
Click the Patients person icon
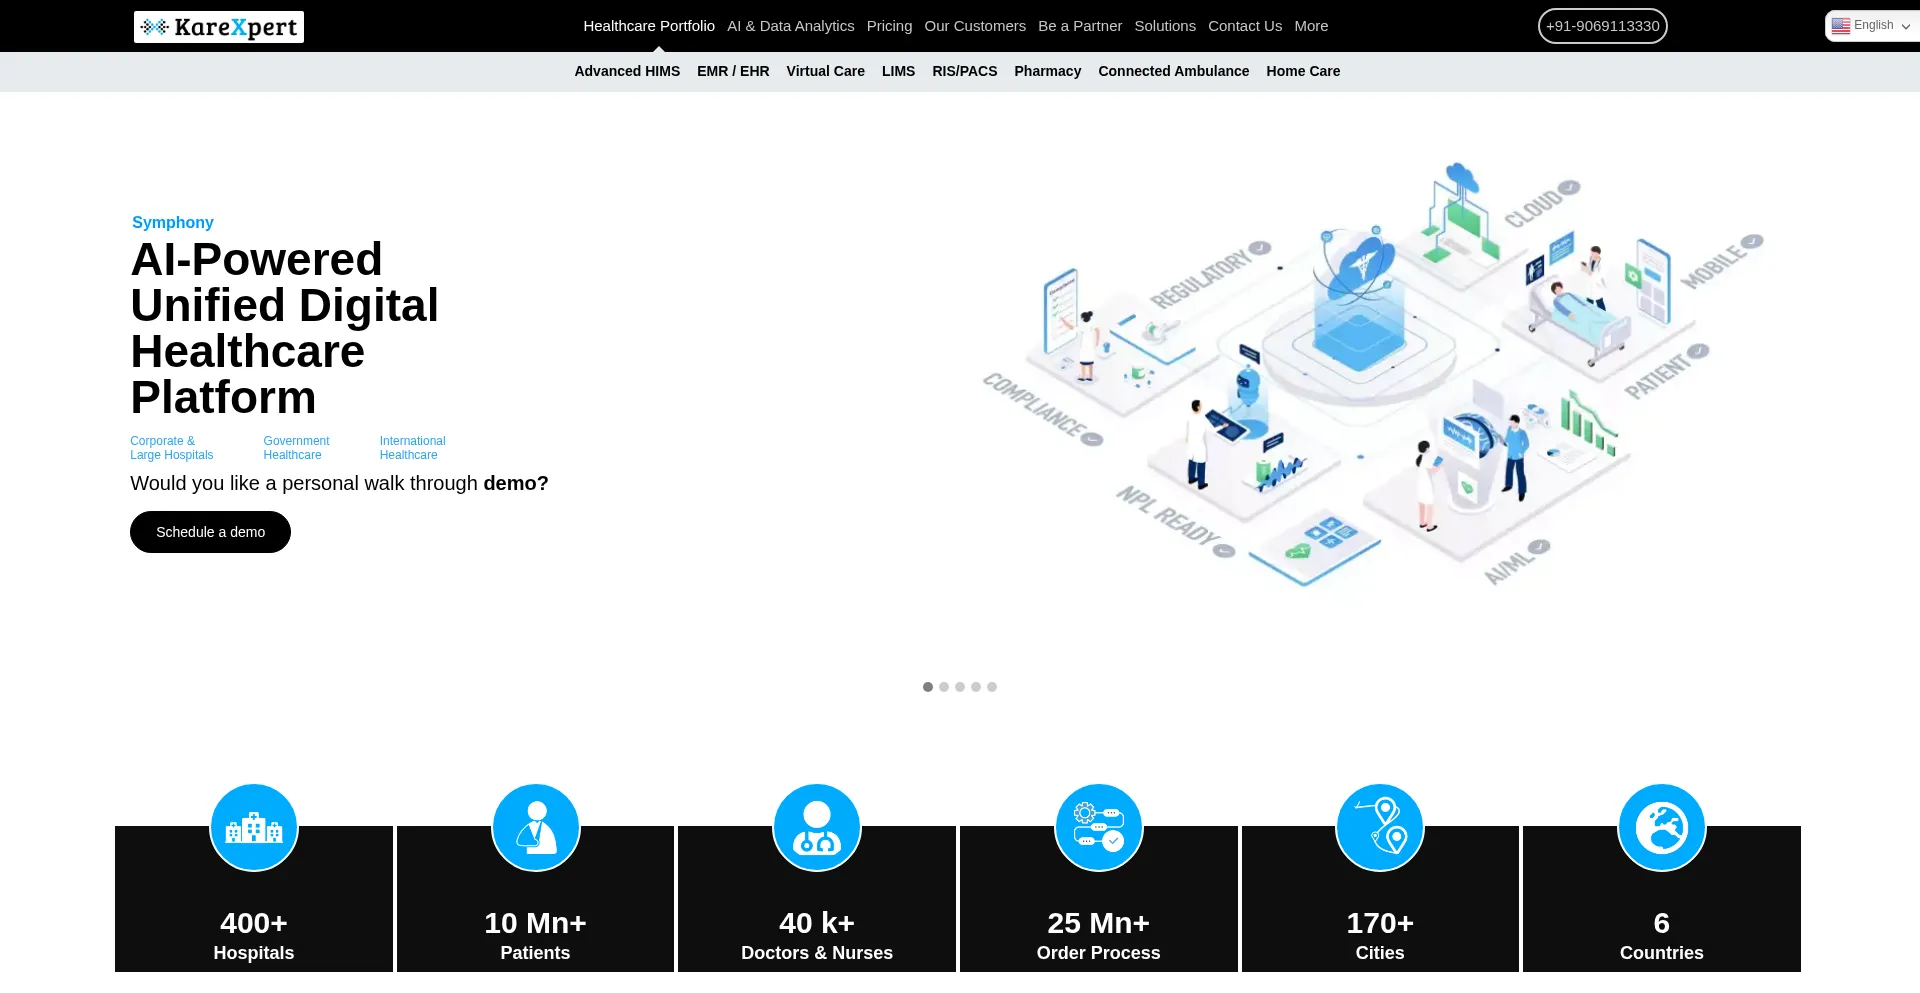(536, 828)
